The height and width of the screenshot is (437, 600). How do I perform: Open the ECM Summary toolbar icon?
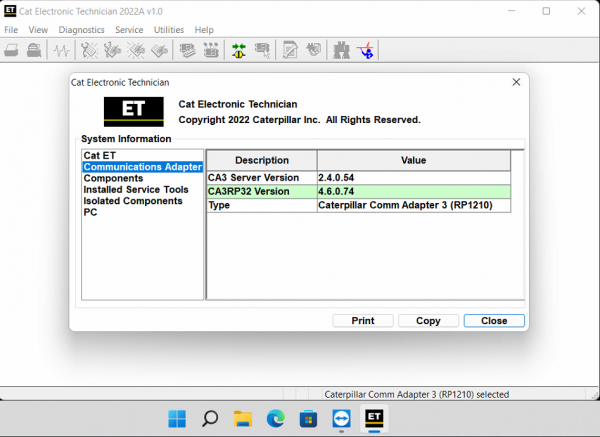[188, 50]
